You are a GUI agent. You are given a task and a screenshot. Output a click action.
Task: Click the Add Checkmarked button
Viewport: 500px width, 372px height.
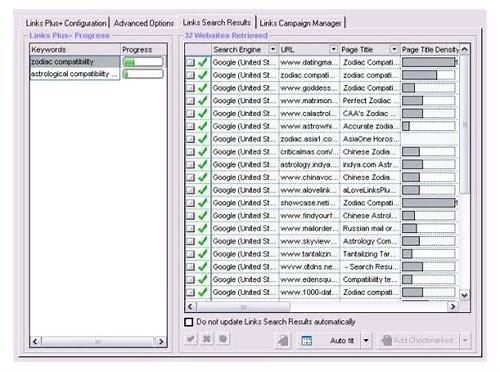[x=418, y=340]
